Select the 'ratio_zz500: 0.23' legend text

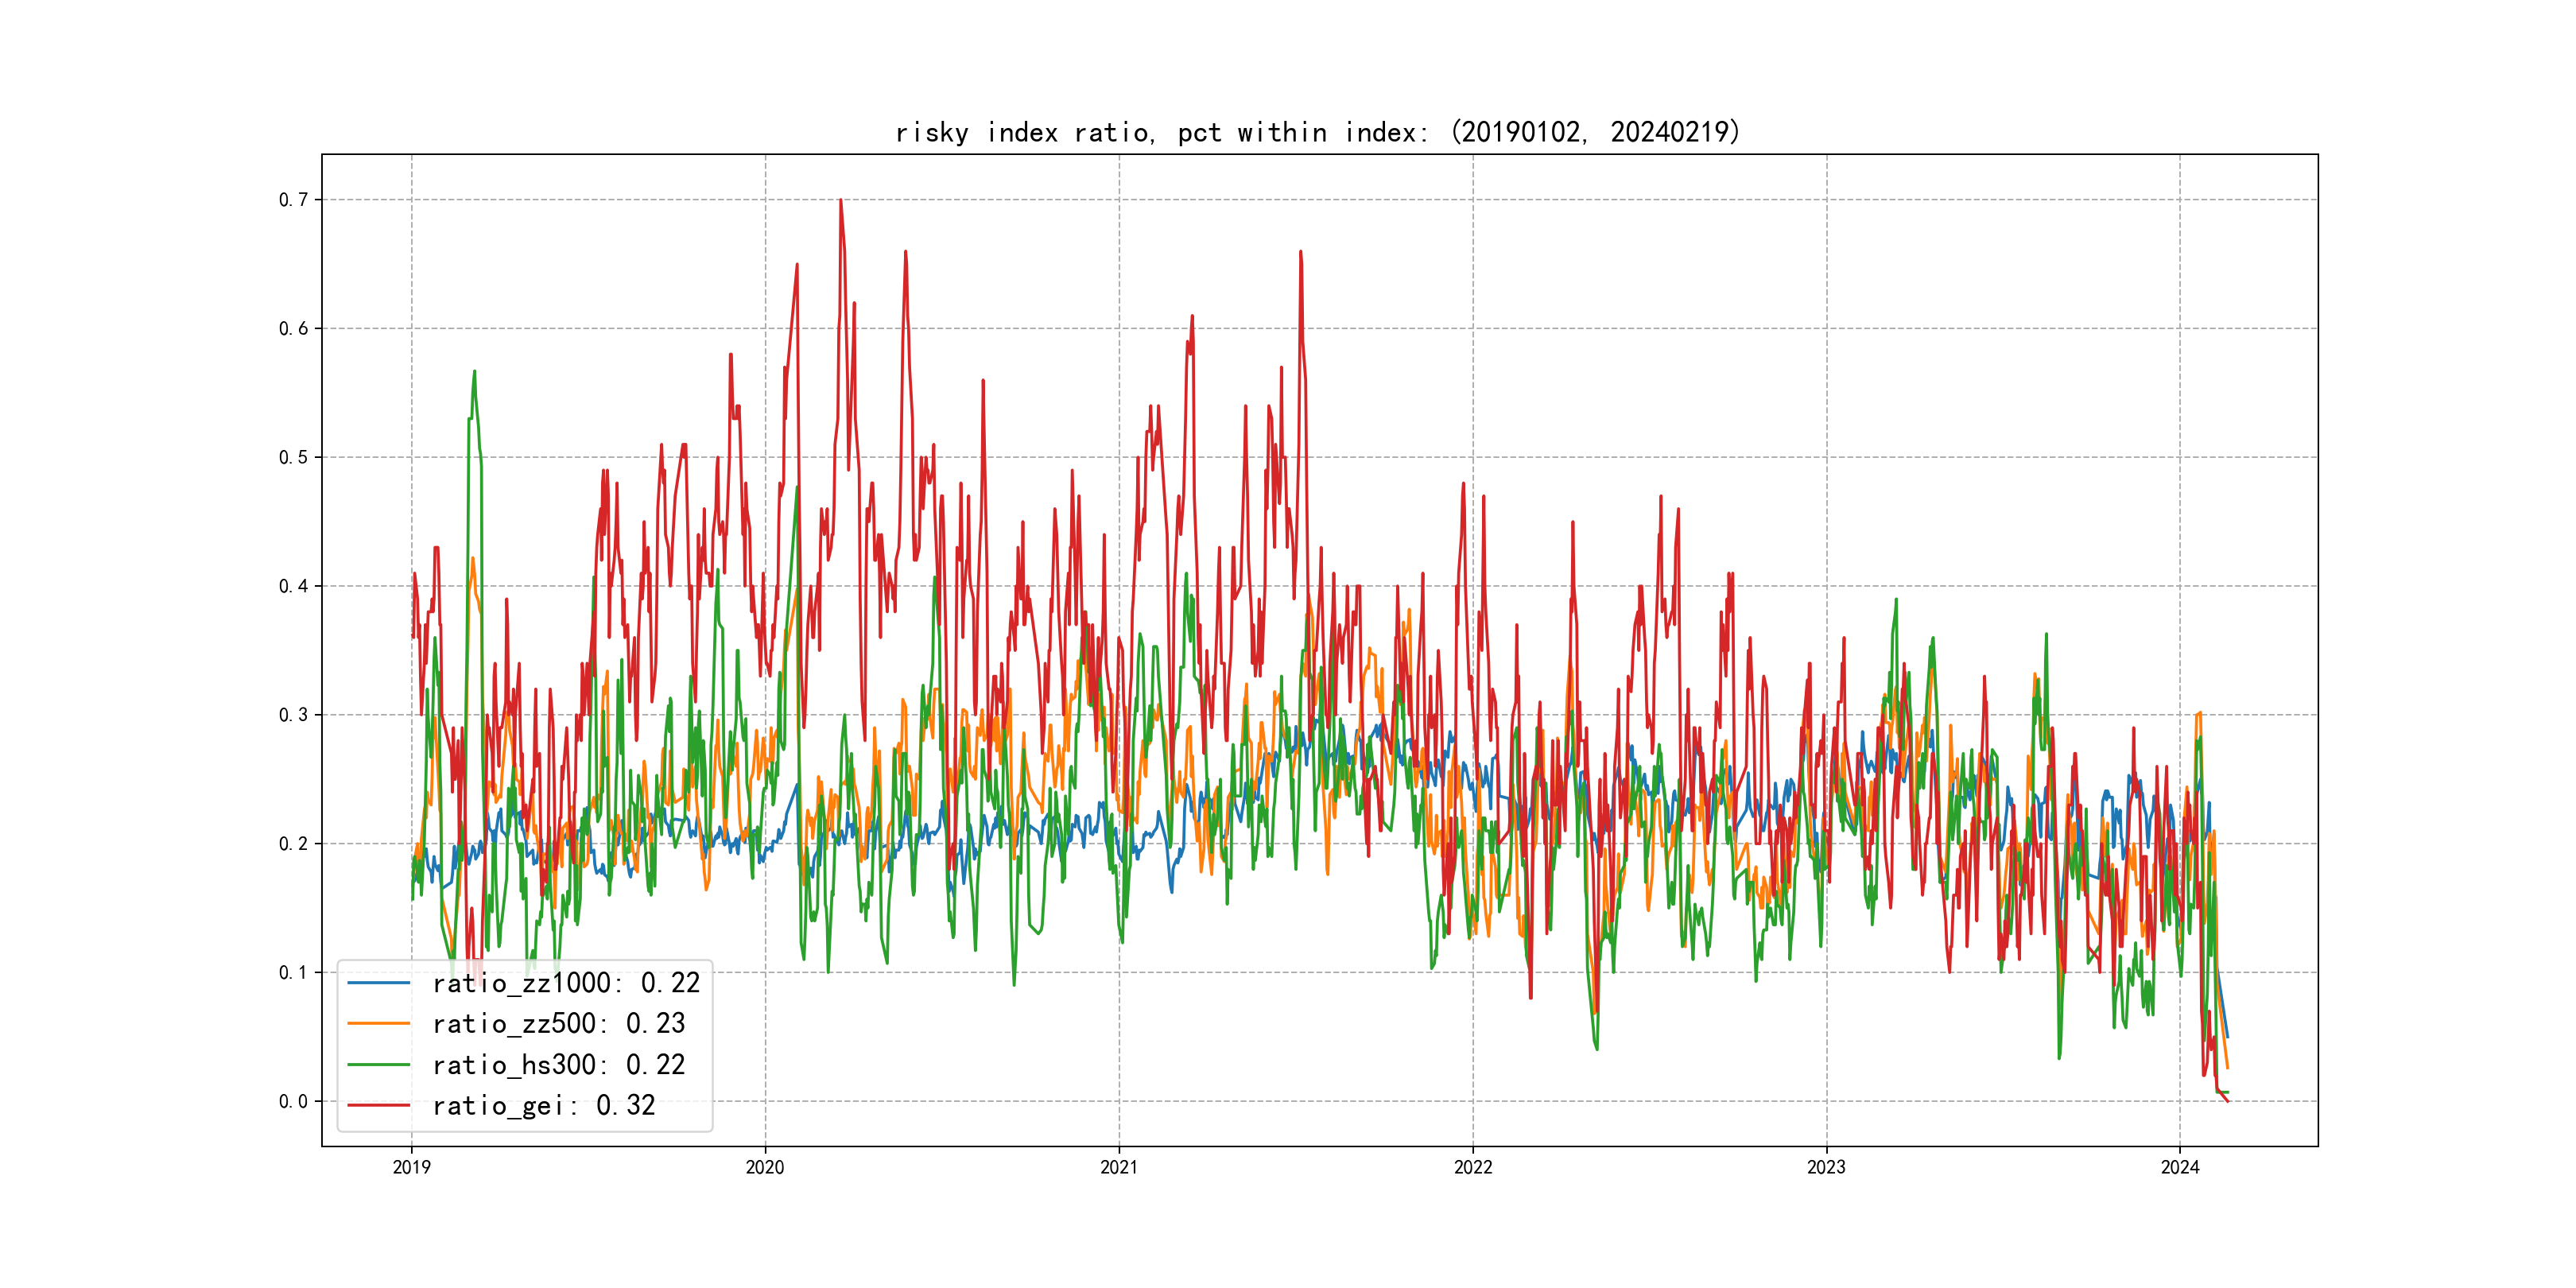(558, 1024)
